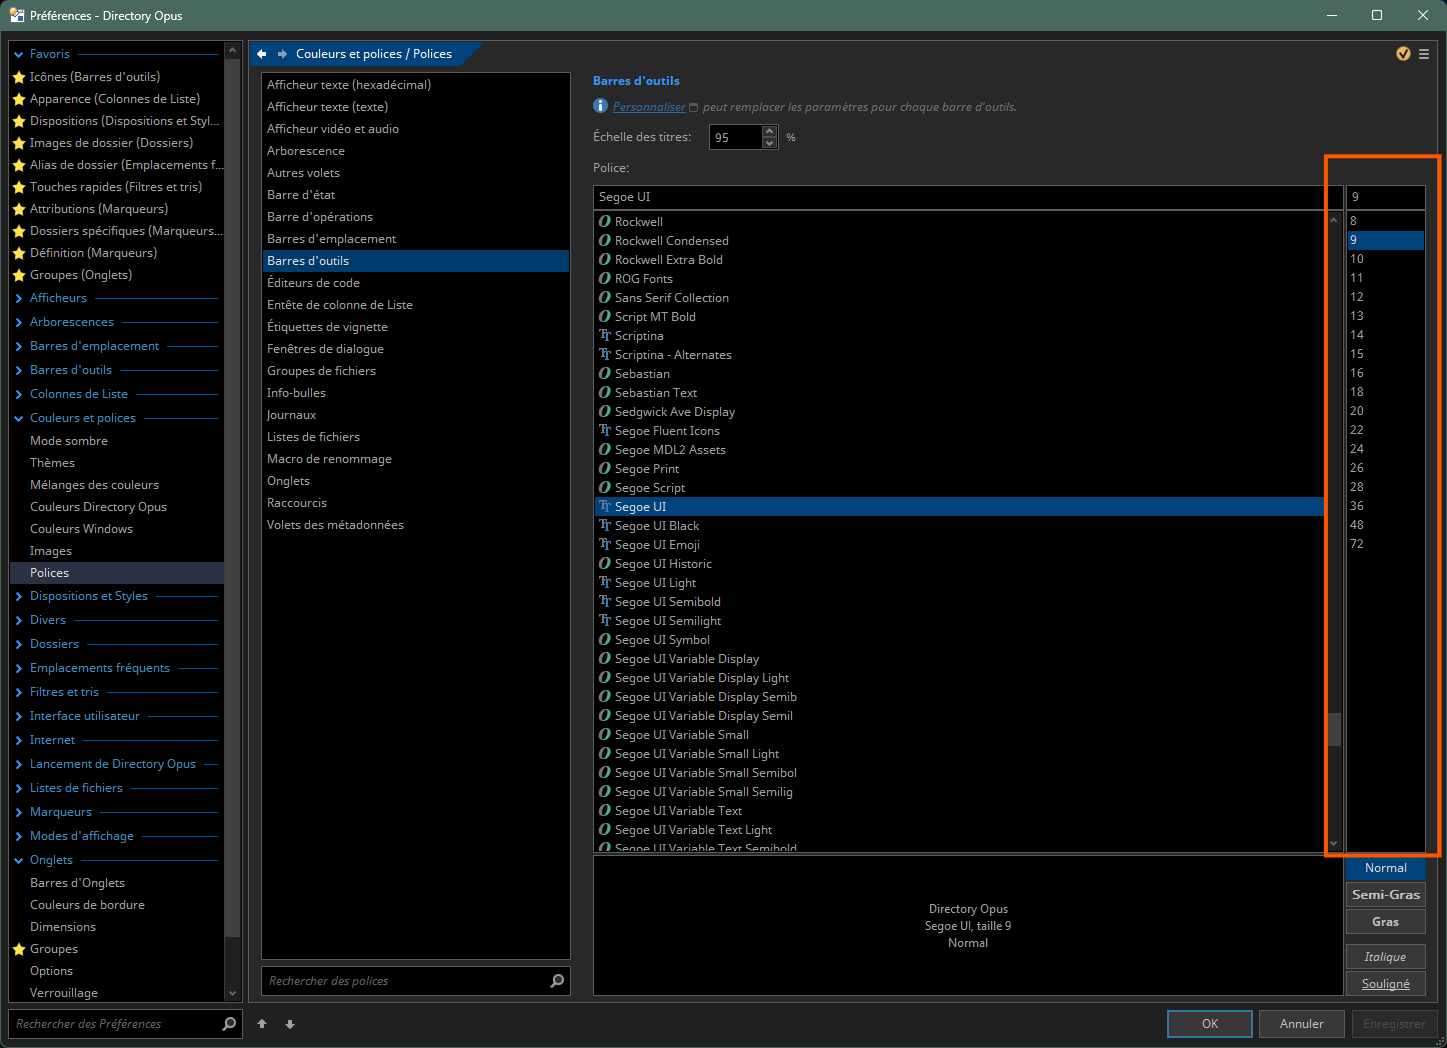The width and height of the screenshot is (1447, 1048).
Task: Toggle the Souligné style button
Action: [1385, 984]
